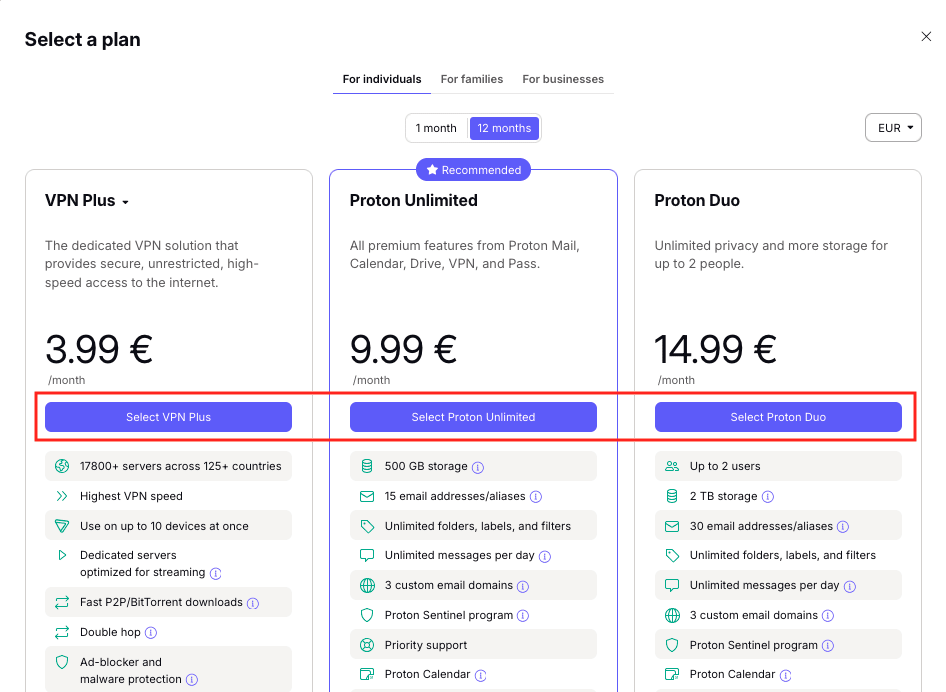
Task: Open the EUR currency dropdown
Action: click(x=893, y=128)
